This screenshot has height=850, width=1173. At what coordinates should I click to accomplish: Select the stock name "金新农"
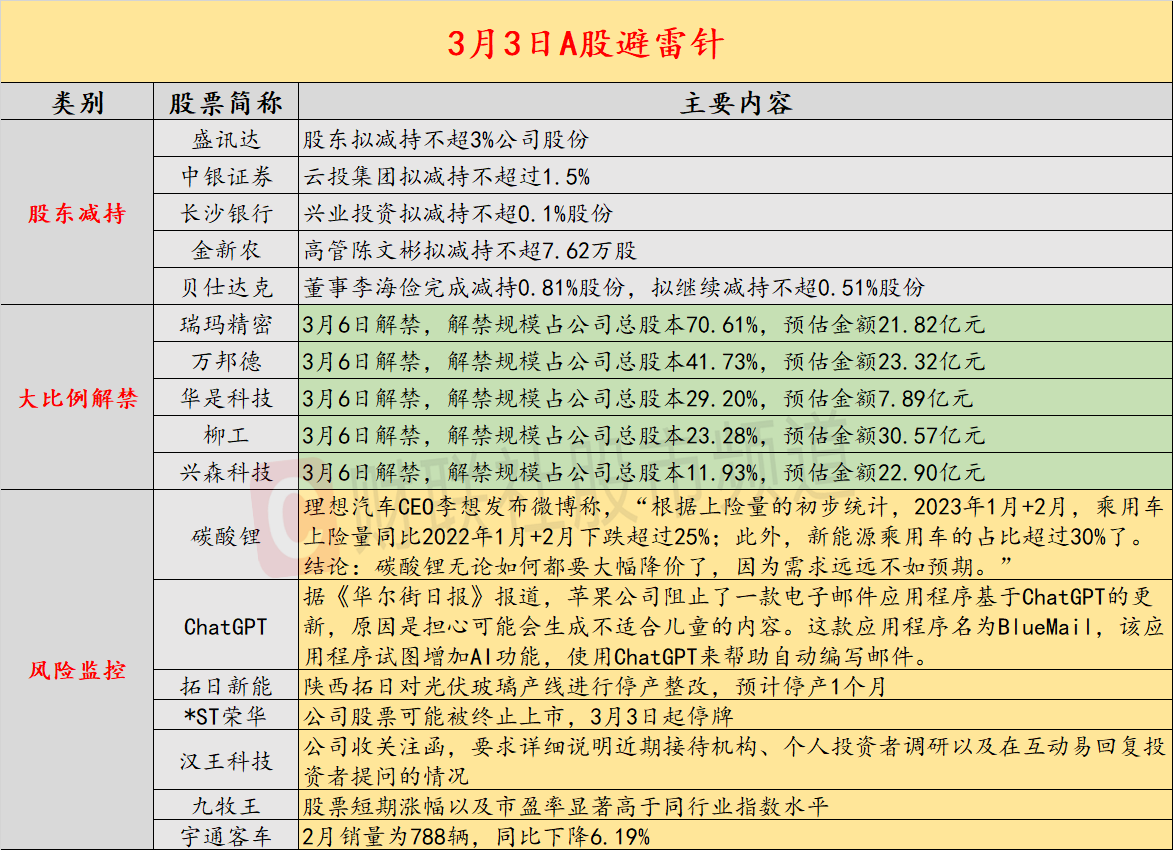[226, 250]
